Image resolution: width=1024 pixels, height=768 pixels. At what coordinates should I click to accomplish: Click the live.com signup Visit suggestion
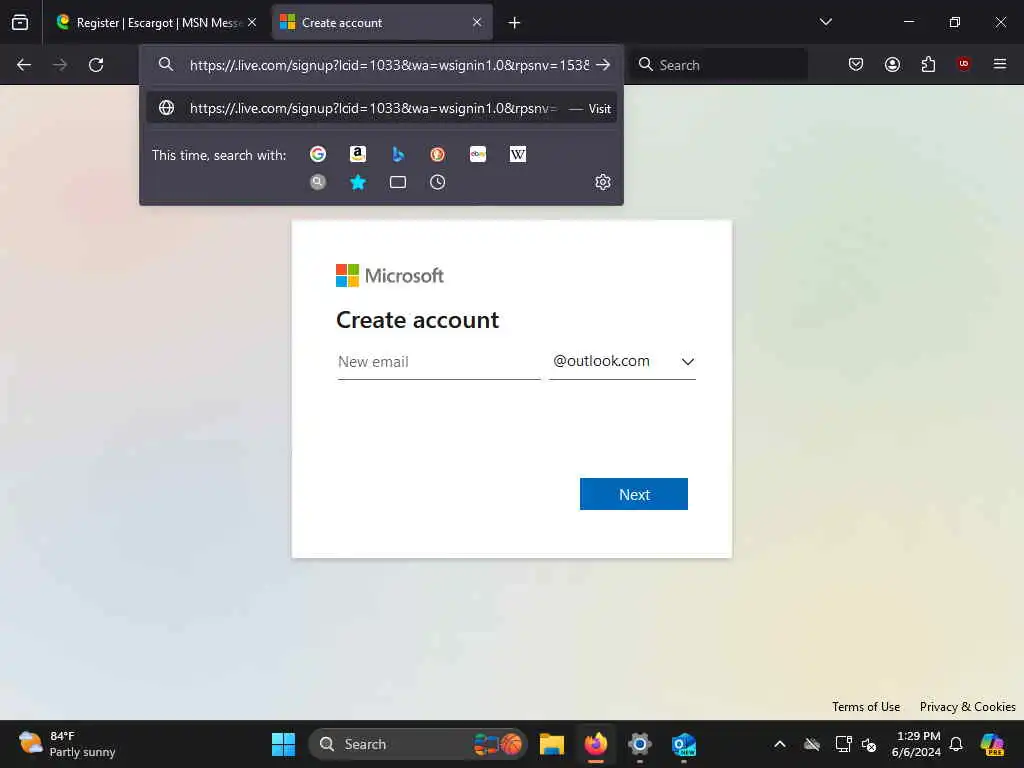381,108
